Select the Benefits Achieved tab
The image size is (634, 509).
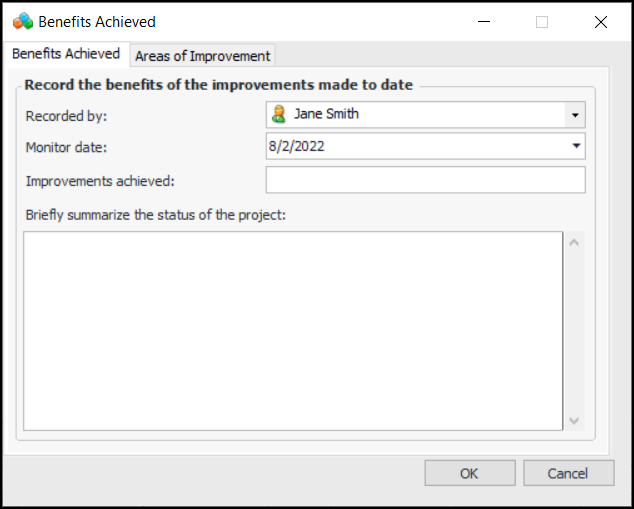66,54
